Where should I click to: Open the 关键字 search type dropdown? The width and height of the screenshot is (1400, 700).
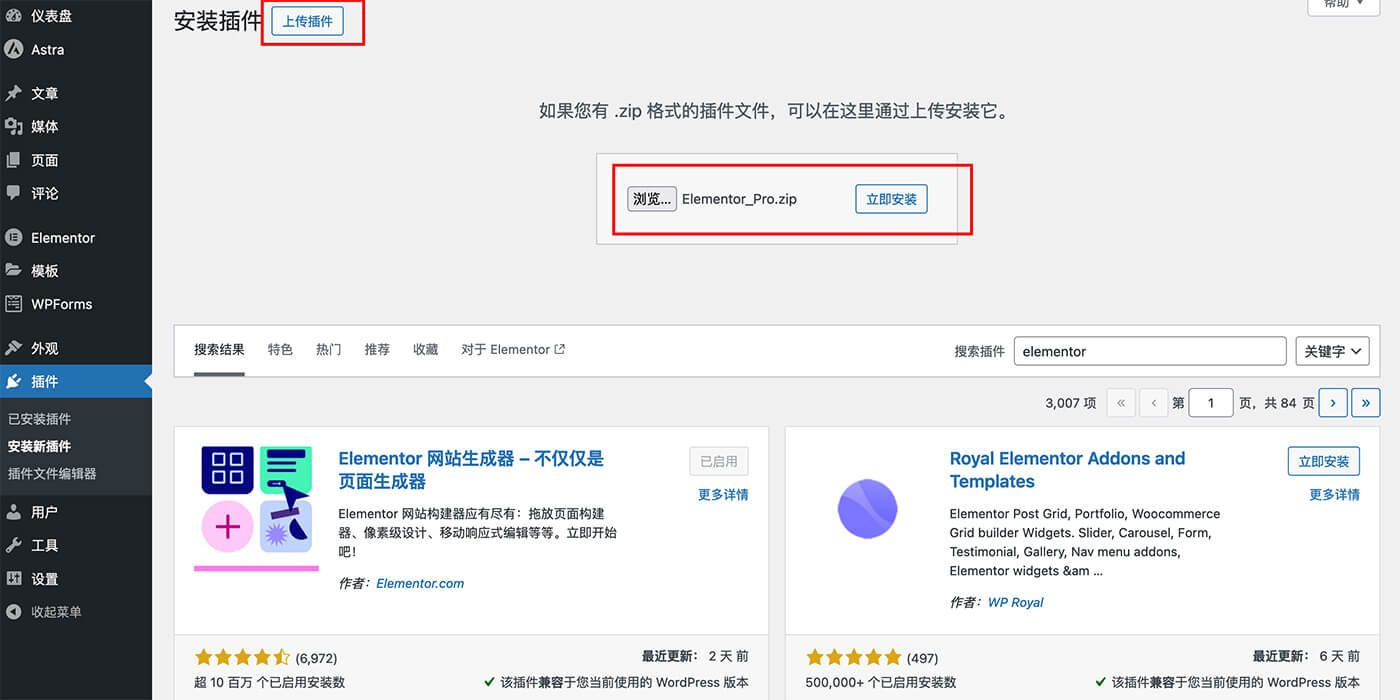pyautogui.click(x=1332, y=351)
